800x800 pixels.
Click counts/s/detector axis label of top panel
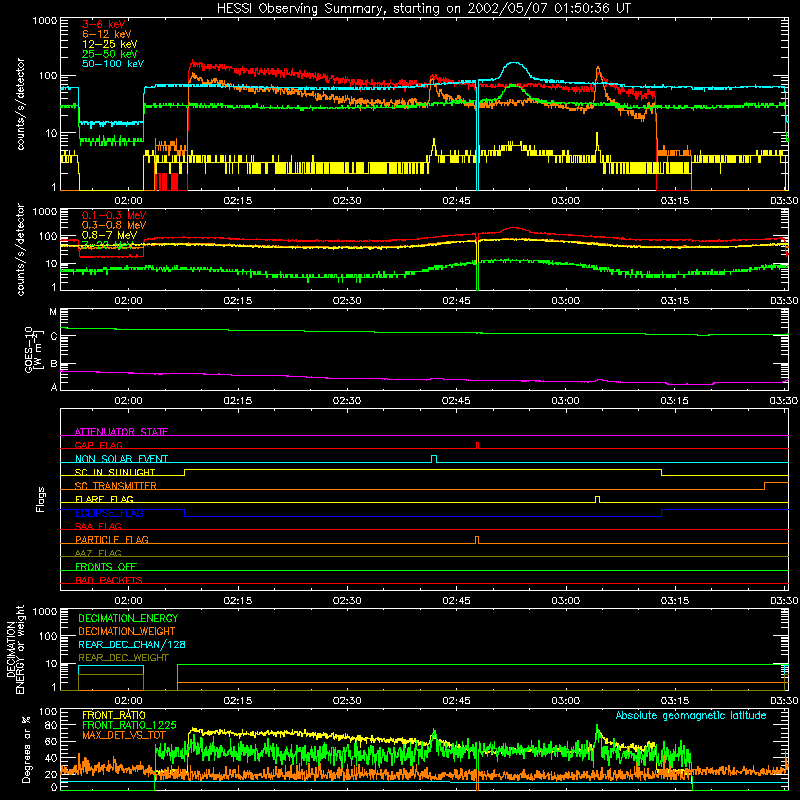tap(20, 104)
